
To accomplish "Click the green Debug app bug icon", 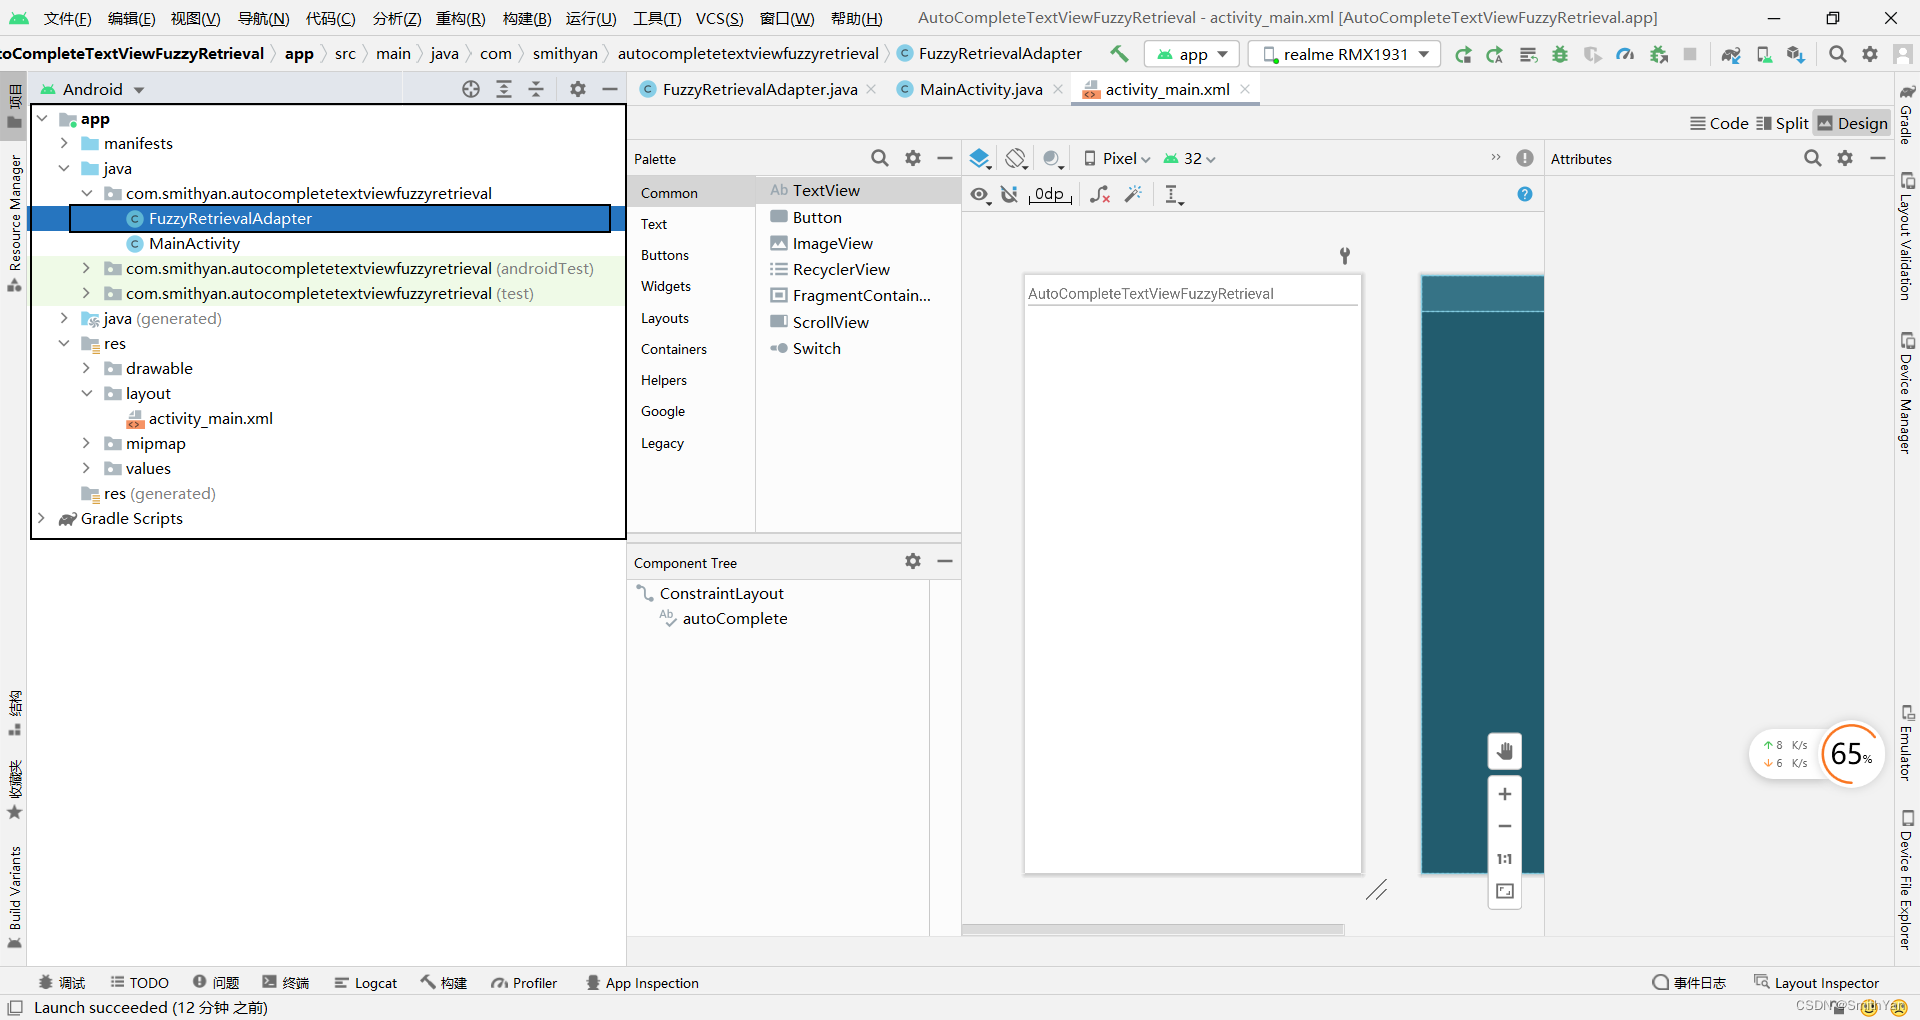I will [1560, 55].
